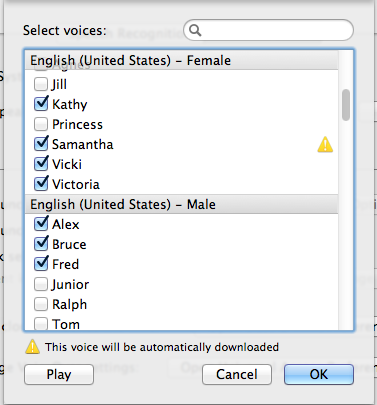Uncheck the Victoria voice
Image resolution: width=377 pixels, height=405 pixels.
pos(41,184)
